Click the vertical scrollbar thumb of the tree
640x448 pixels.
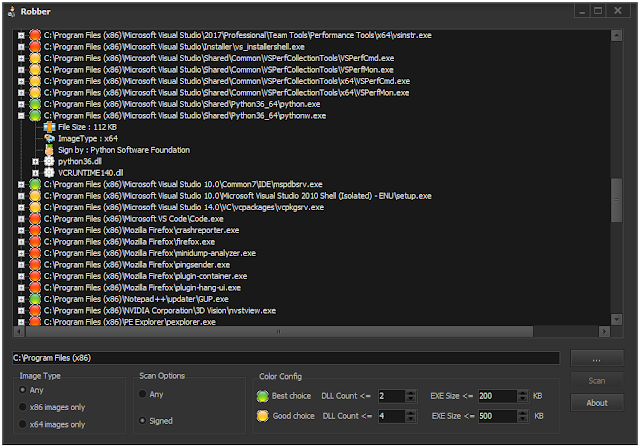[616, 200]
